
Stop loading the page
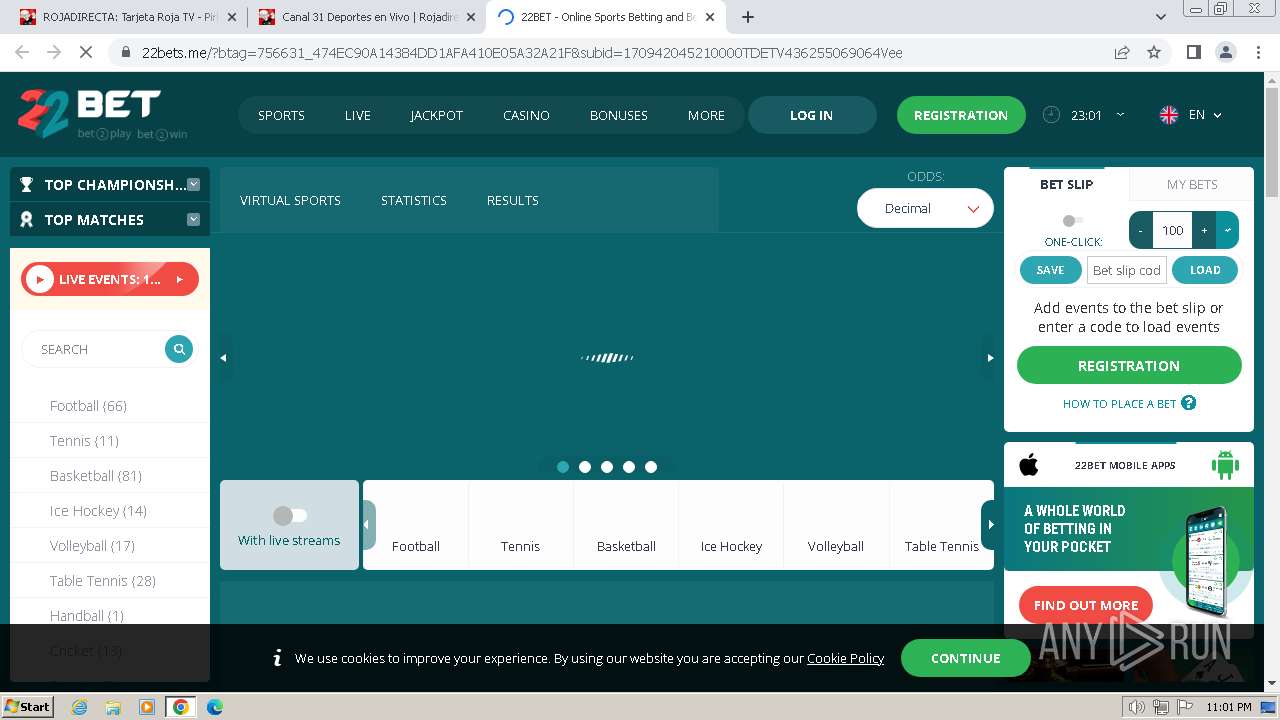[x=86, y=53]
